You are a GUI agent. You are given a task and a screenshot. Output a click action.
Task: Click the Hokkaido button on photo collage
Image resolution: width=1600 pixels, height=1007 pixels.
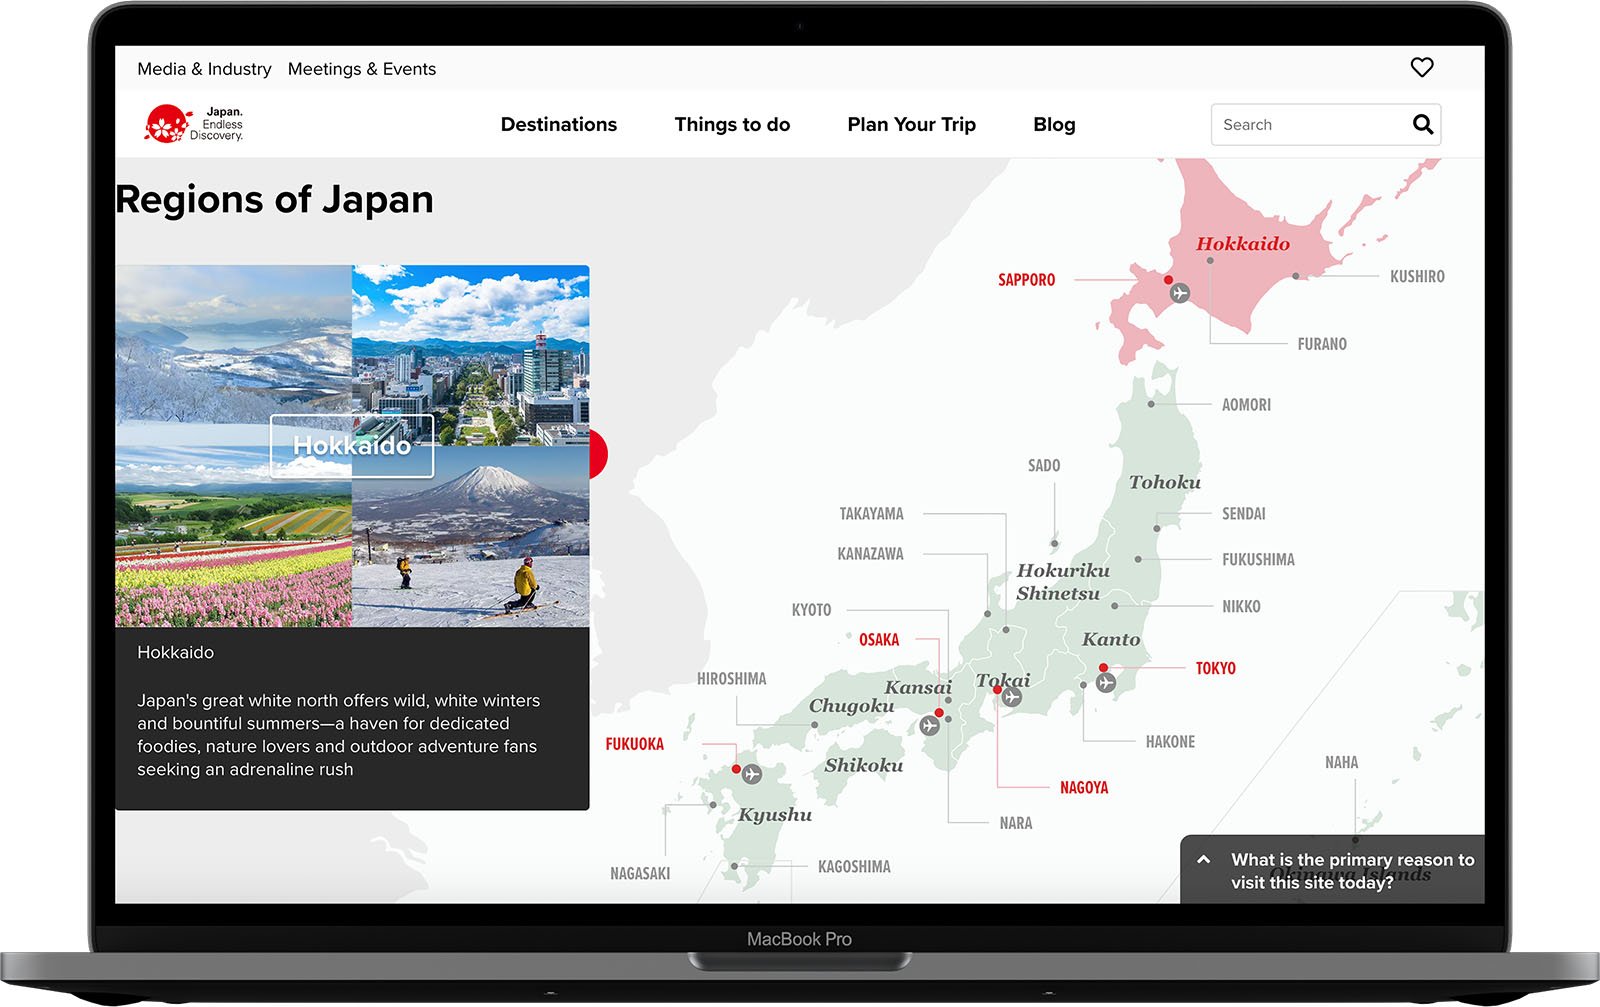pos(352,446)
